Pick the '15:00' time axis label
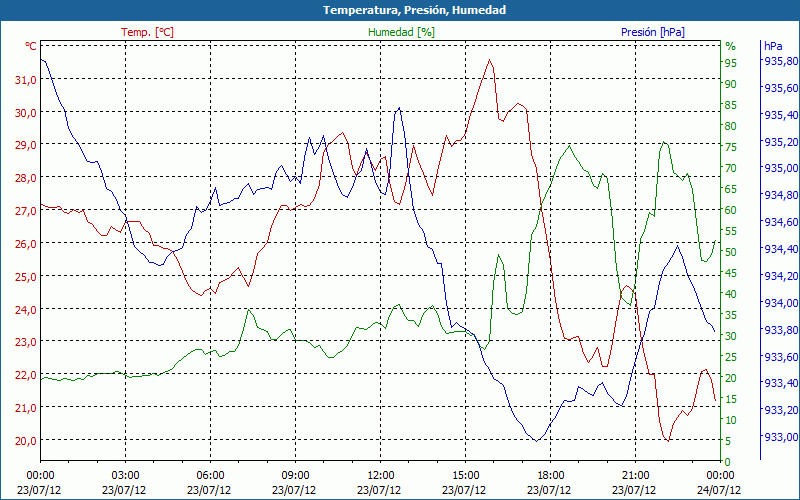The image size is (800, 500). 465,476
